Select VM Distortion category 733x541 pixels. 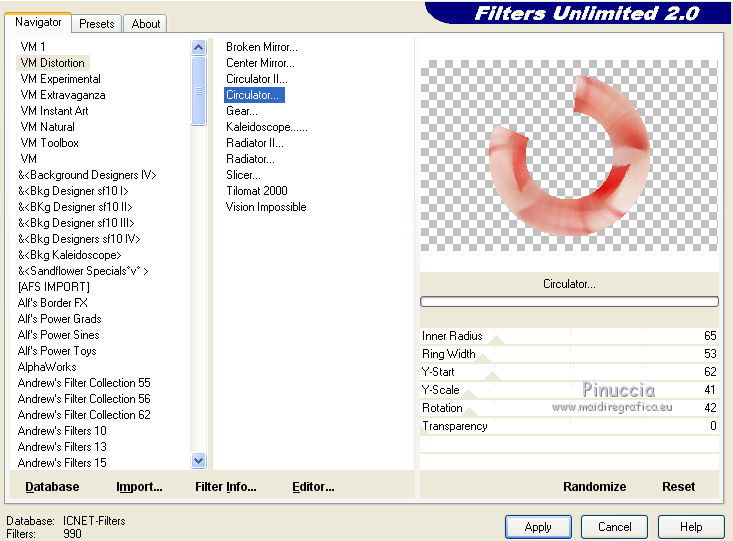click(x=53, y=63)
